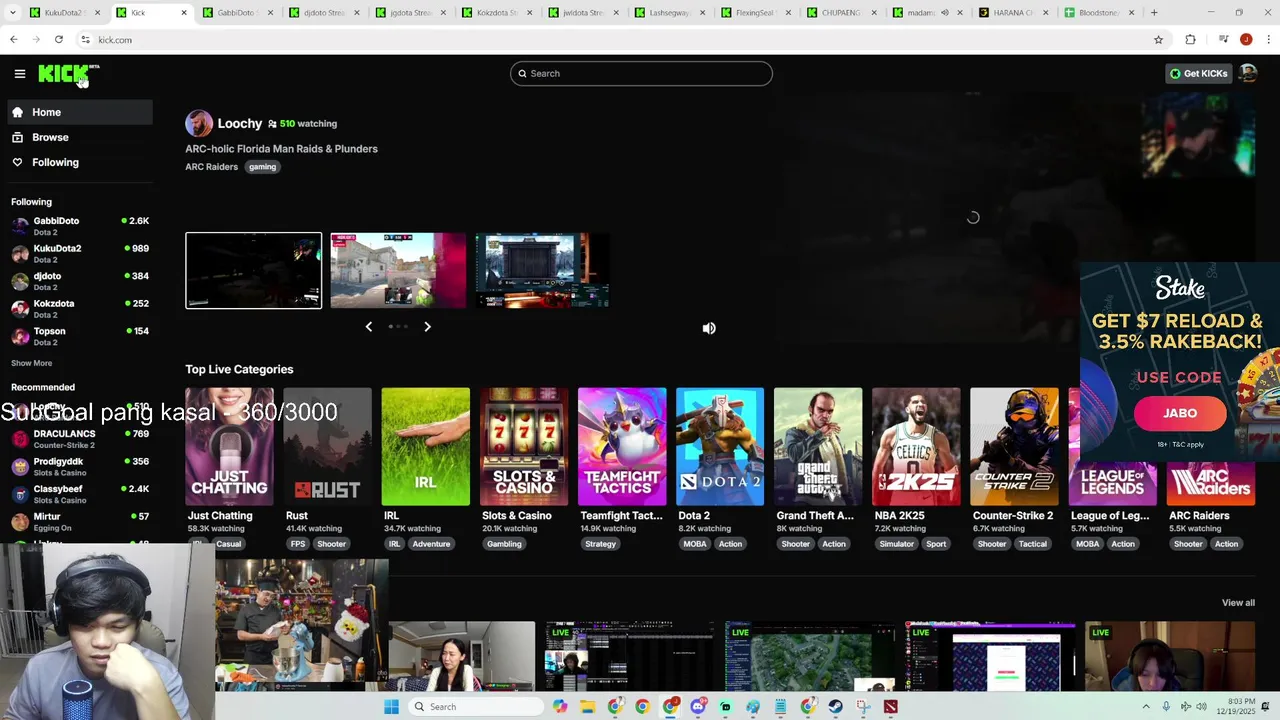Open ARC Raiders category card

point(1211,485)
